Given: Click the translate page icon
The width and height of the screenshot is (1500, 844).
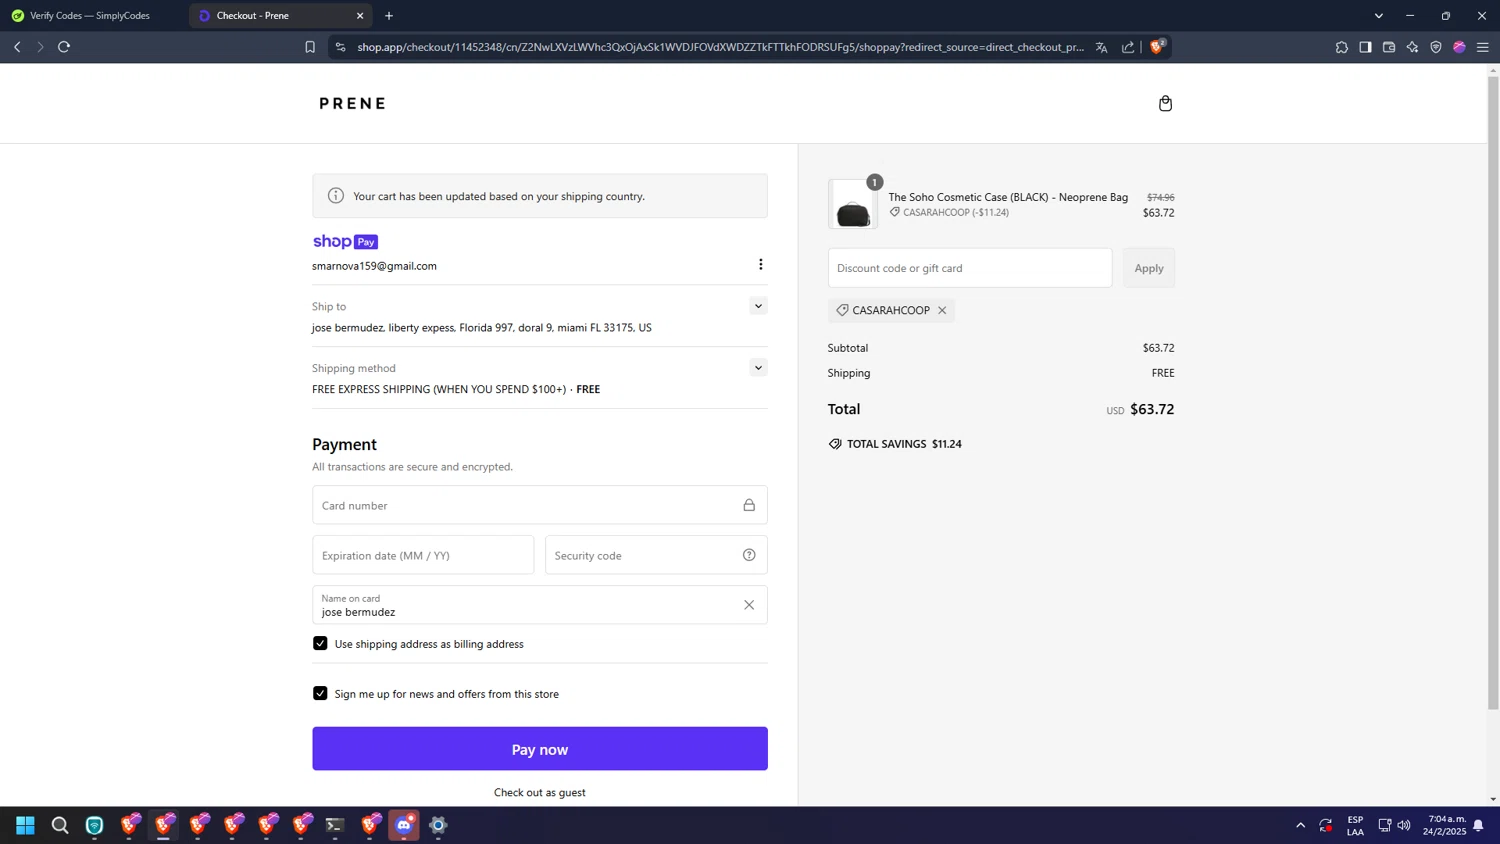Looking at the screenshot, I should pos(1101,47).
